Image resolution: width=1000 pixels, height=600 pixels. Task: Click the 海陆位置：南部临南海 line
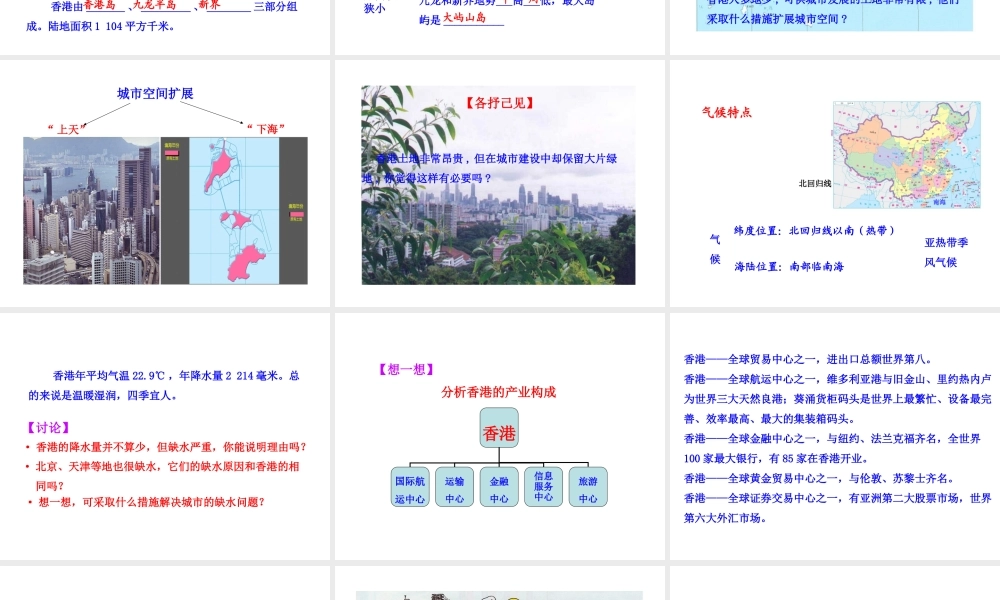(x=789, y=267)
